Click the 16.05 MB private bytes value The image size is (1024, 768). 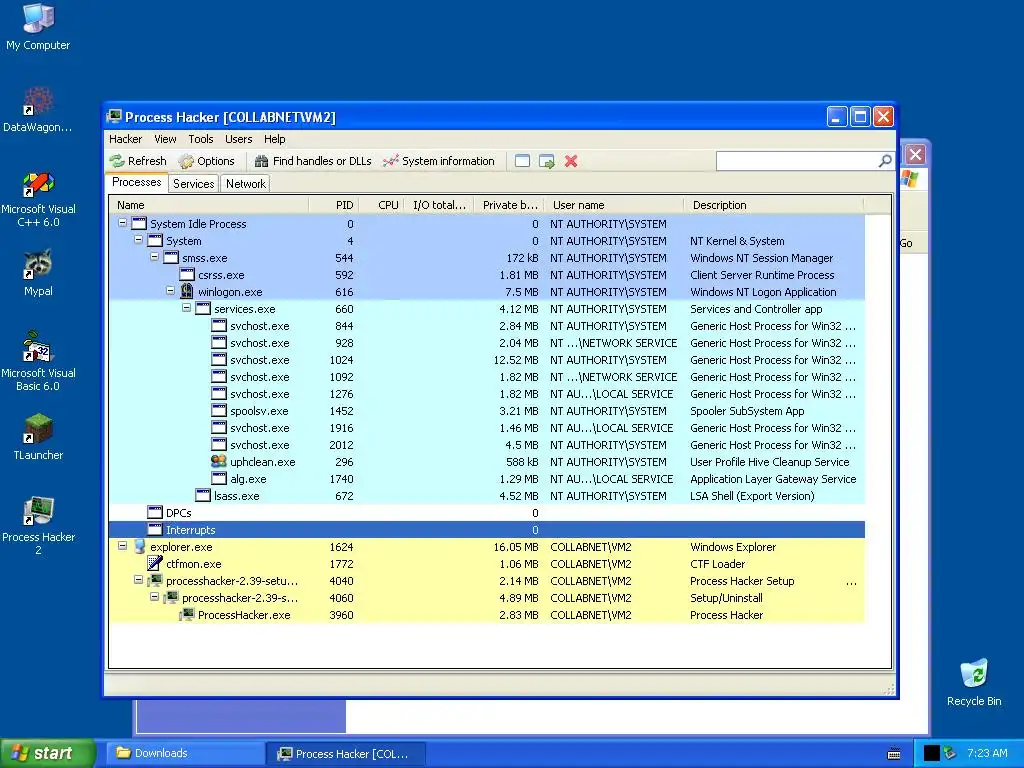click(x=516, y=547)
